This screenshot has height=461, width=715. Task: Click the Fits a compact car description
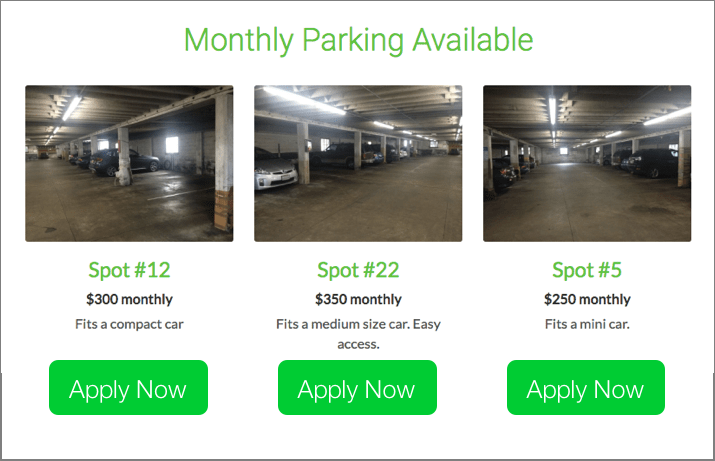point(129,324)
